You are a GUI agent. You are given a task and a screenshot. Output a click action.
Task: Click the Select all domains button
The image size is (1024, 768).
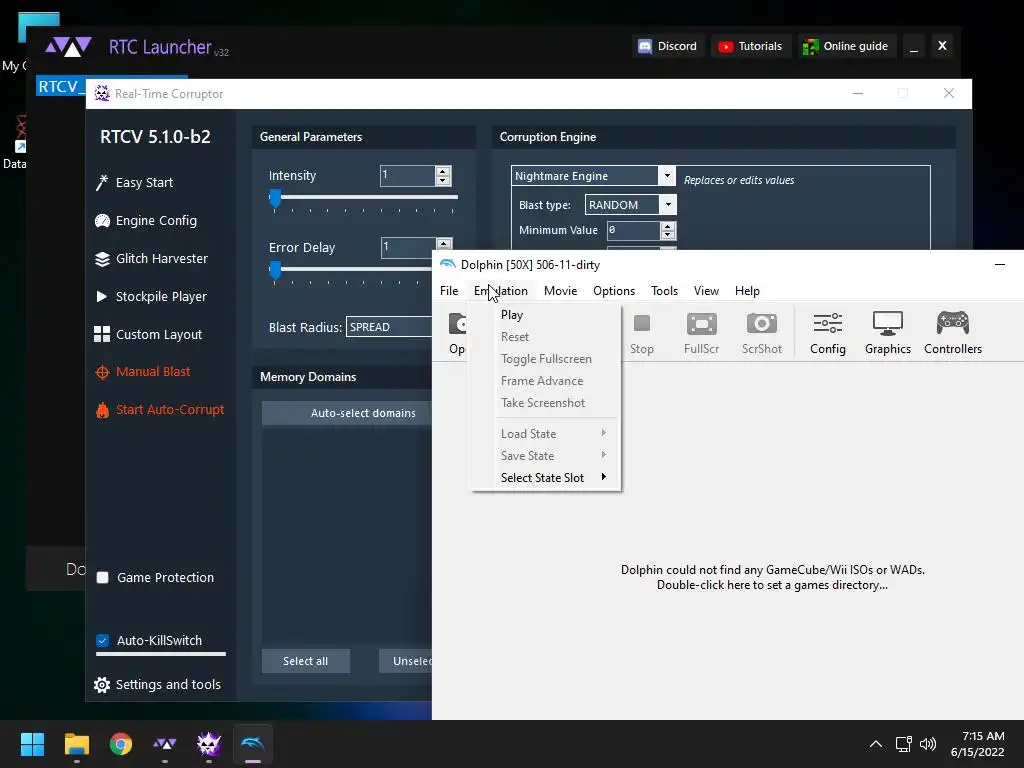tap(306, 661)
